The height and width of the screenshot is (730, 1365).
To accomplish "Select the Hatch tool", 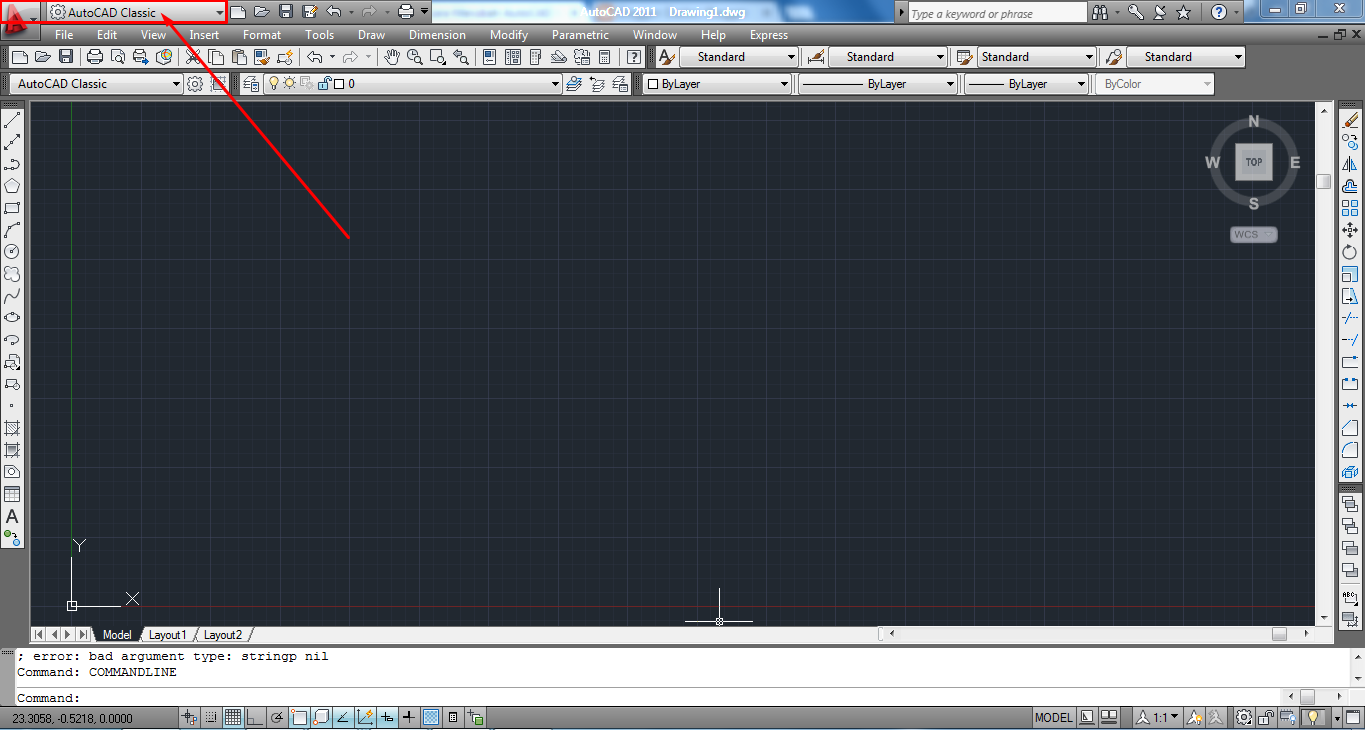I will tap(12, 428).
